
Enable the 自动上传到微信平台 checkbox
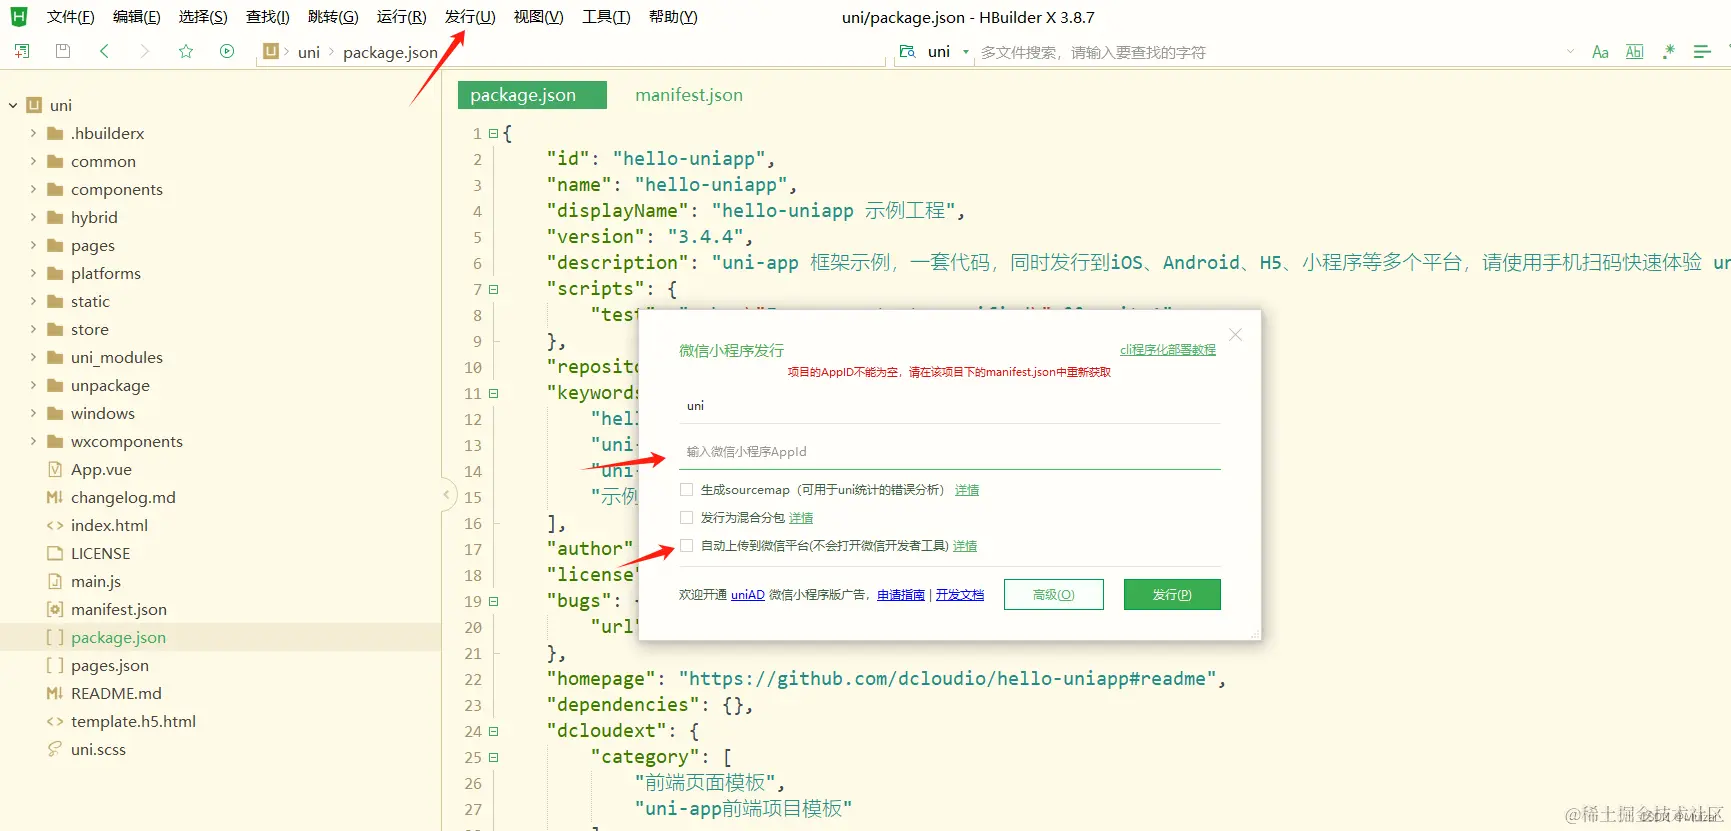pos(686,546)
